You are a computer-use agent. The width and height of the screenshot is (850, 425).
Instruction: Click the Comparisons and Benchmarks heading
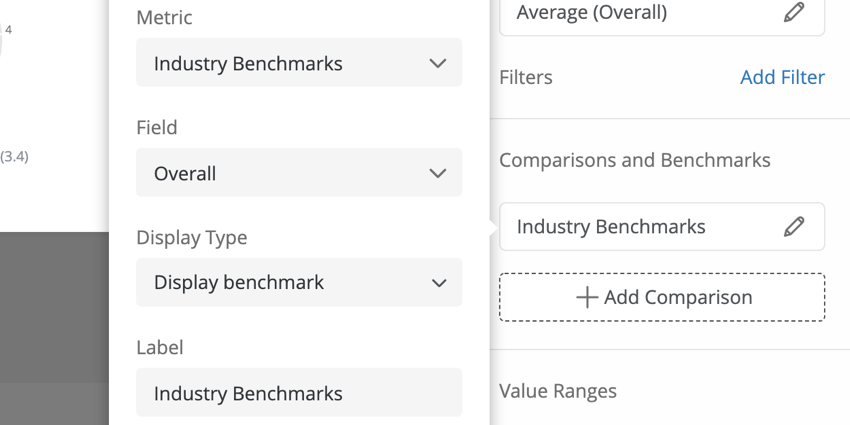tap(635, 160)
